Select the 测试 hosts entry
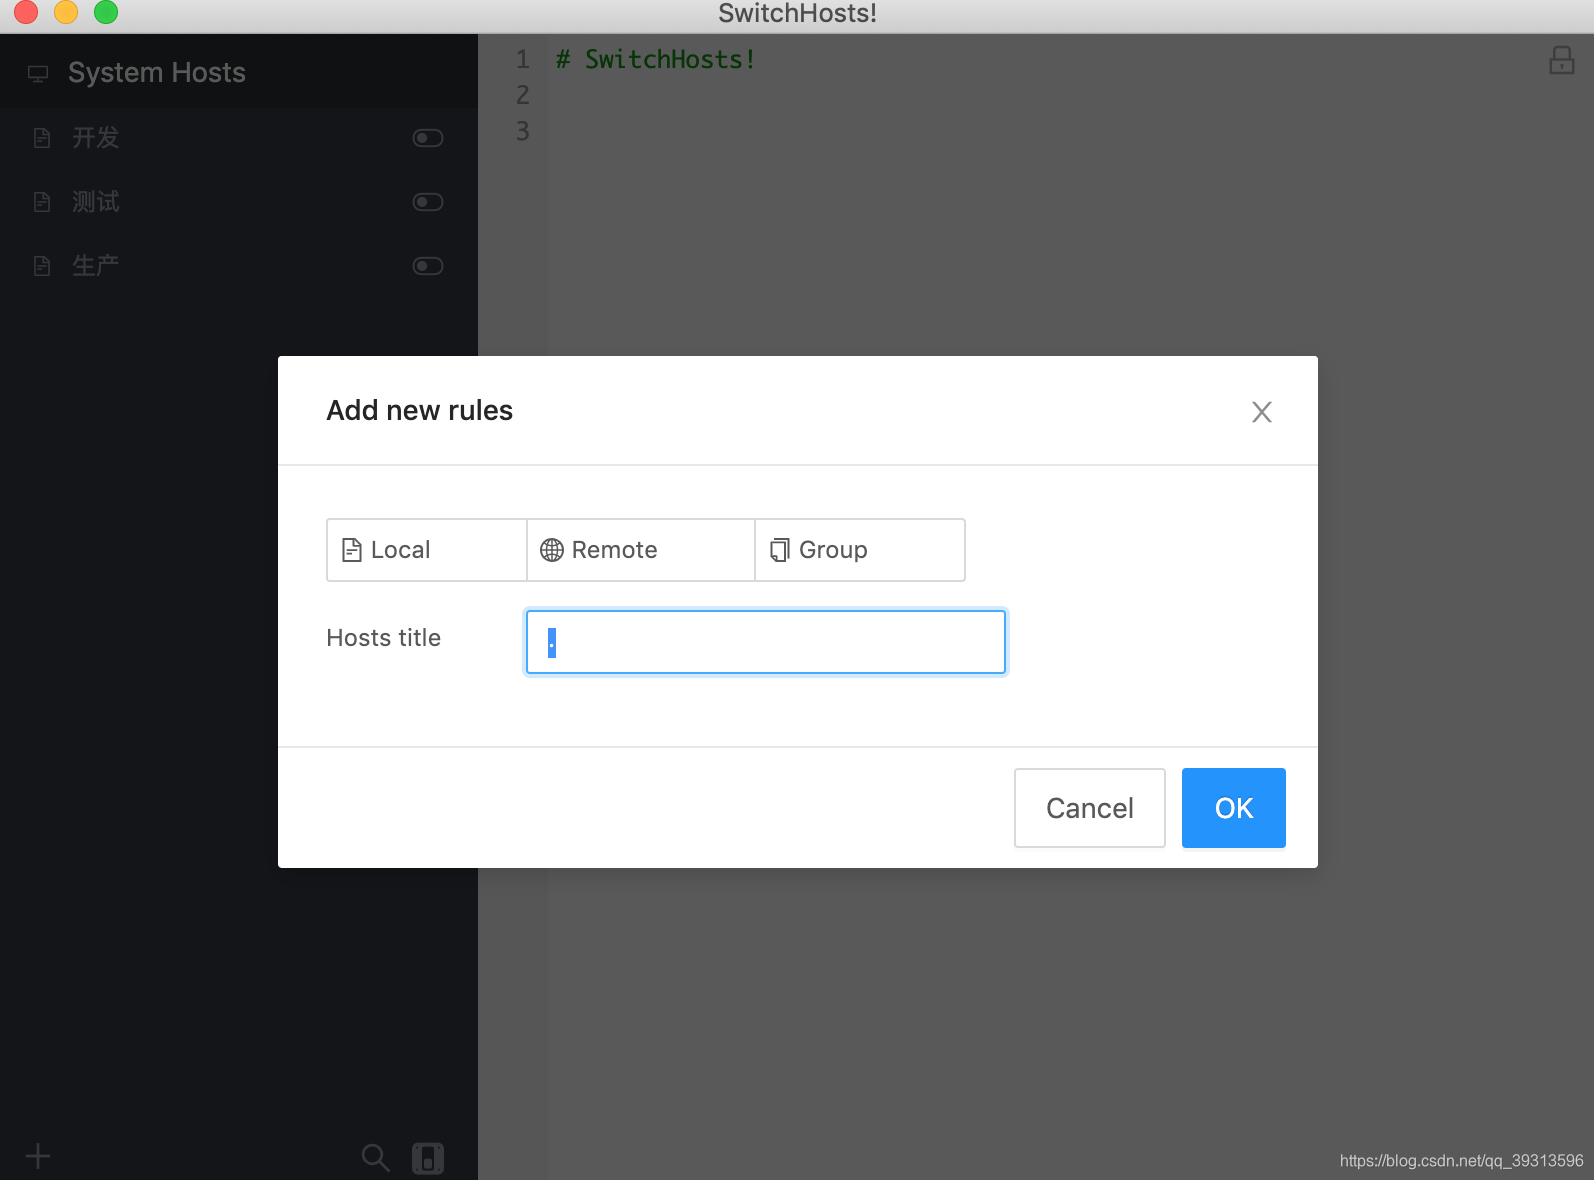This screenshot has width=1594, height=1180. [x=239, y=202]
